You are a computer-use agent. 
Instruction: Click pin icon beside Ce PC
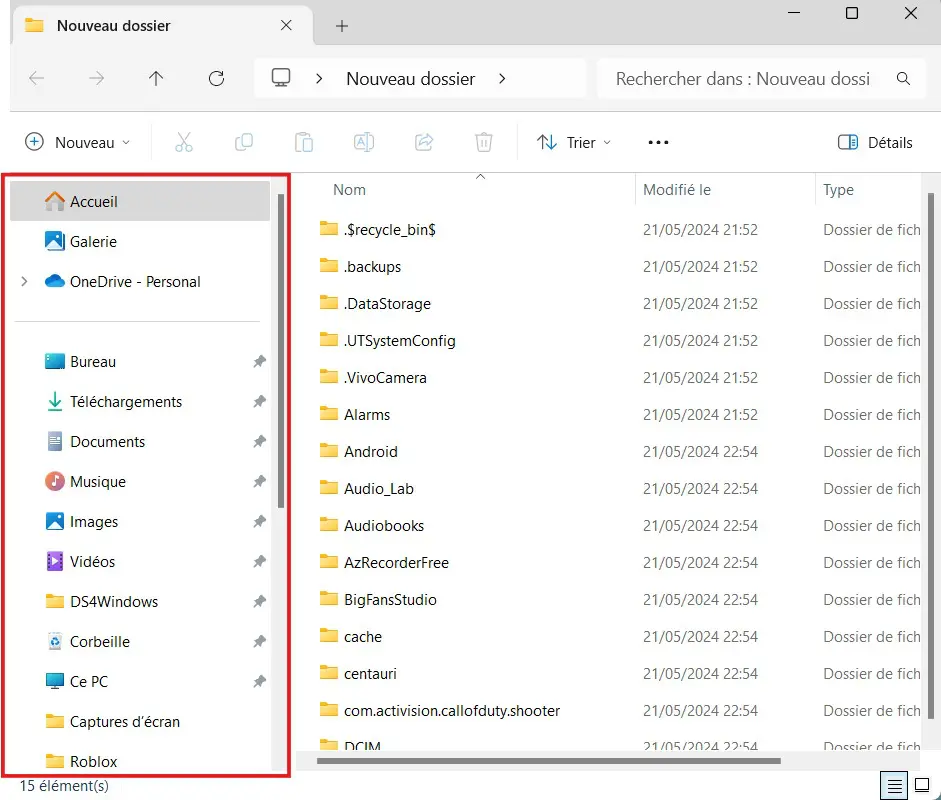pyautogui.click(x=259, y=682)
